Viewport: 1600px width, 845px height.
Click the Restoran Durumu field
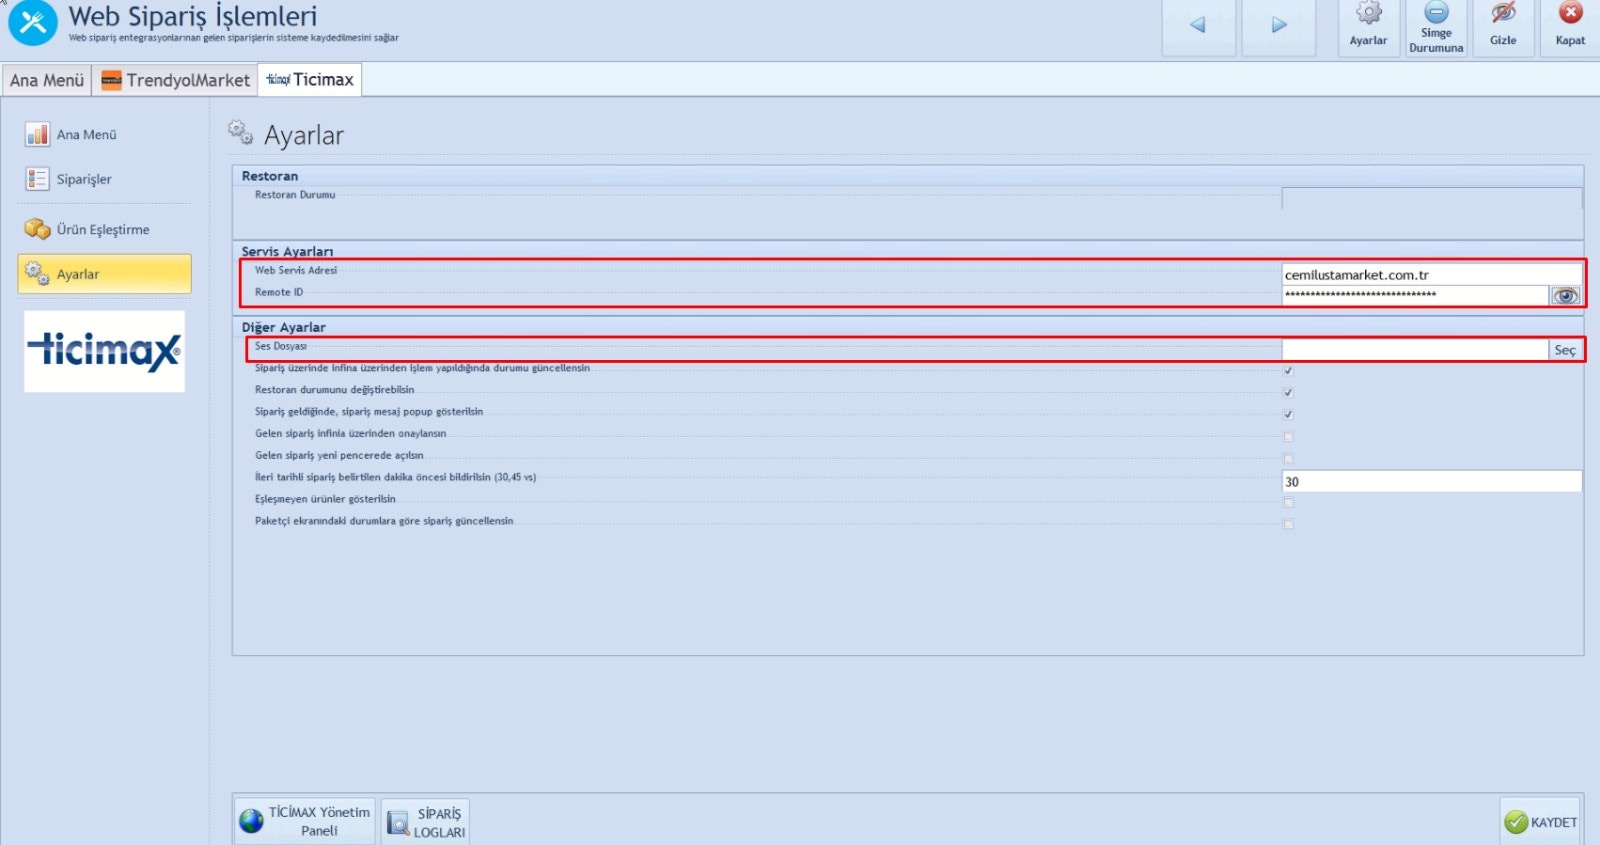pyautogui.click(x=1432, y=198)
